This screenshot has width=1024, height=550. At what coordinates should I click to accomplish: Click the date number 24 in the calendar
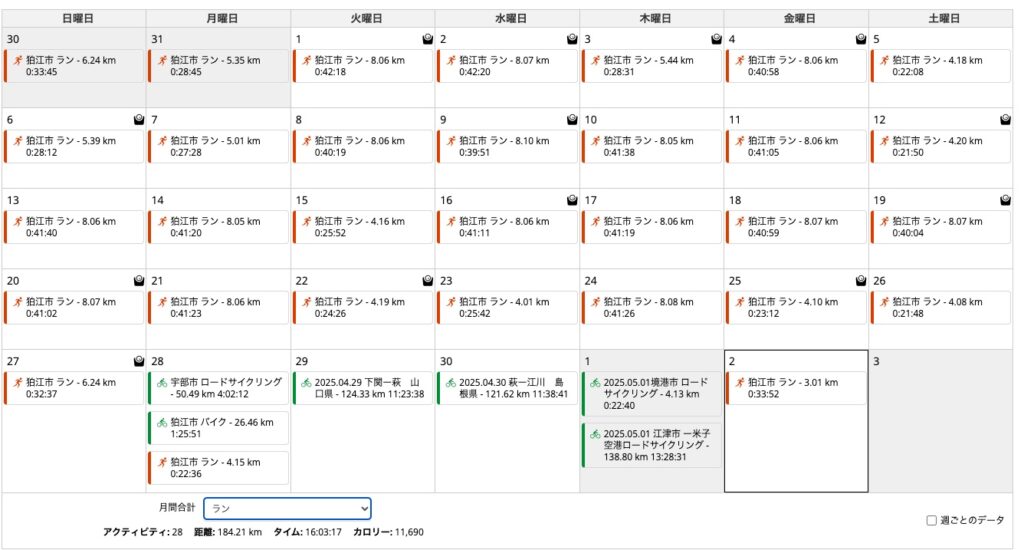point(590,281)
